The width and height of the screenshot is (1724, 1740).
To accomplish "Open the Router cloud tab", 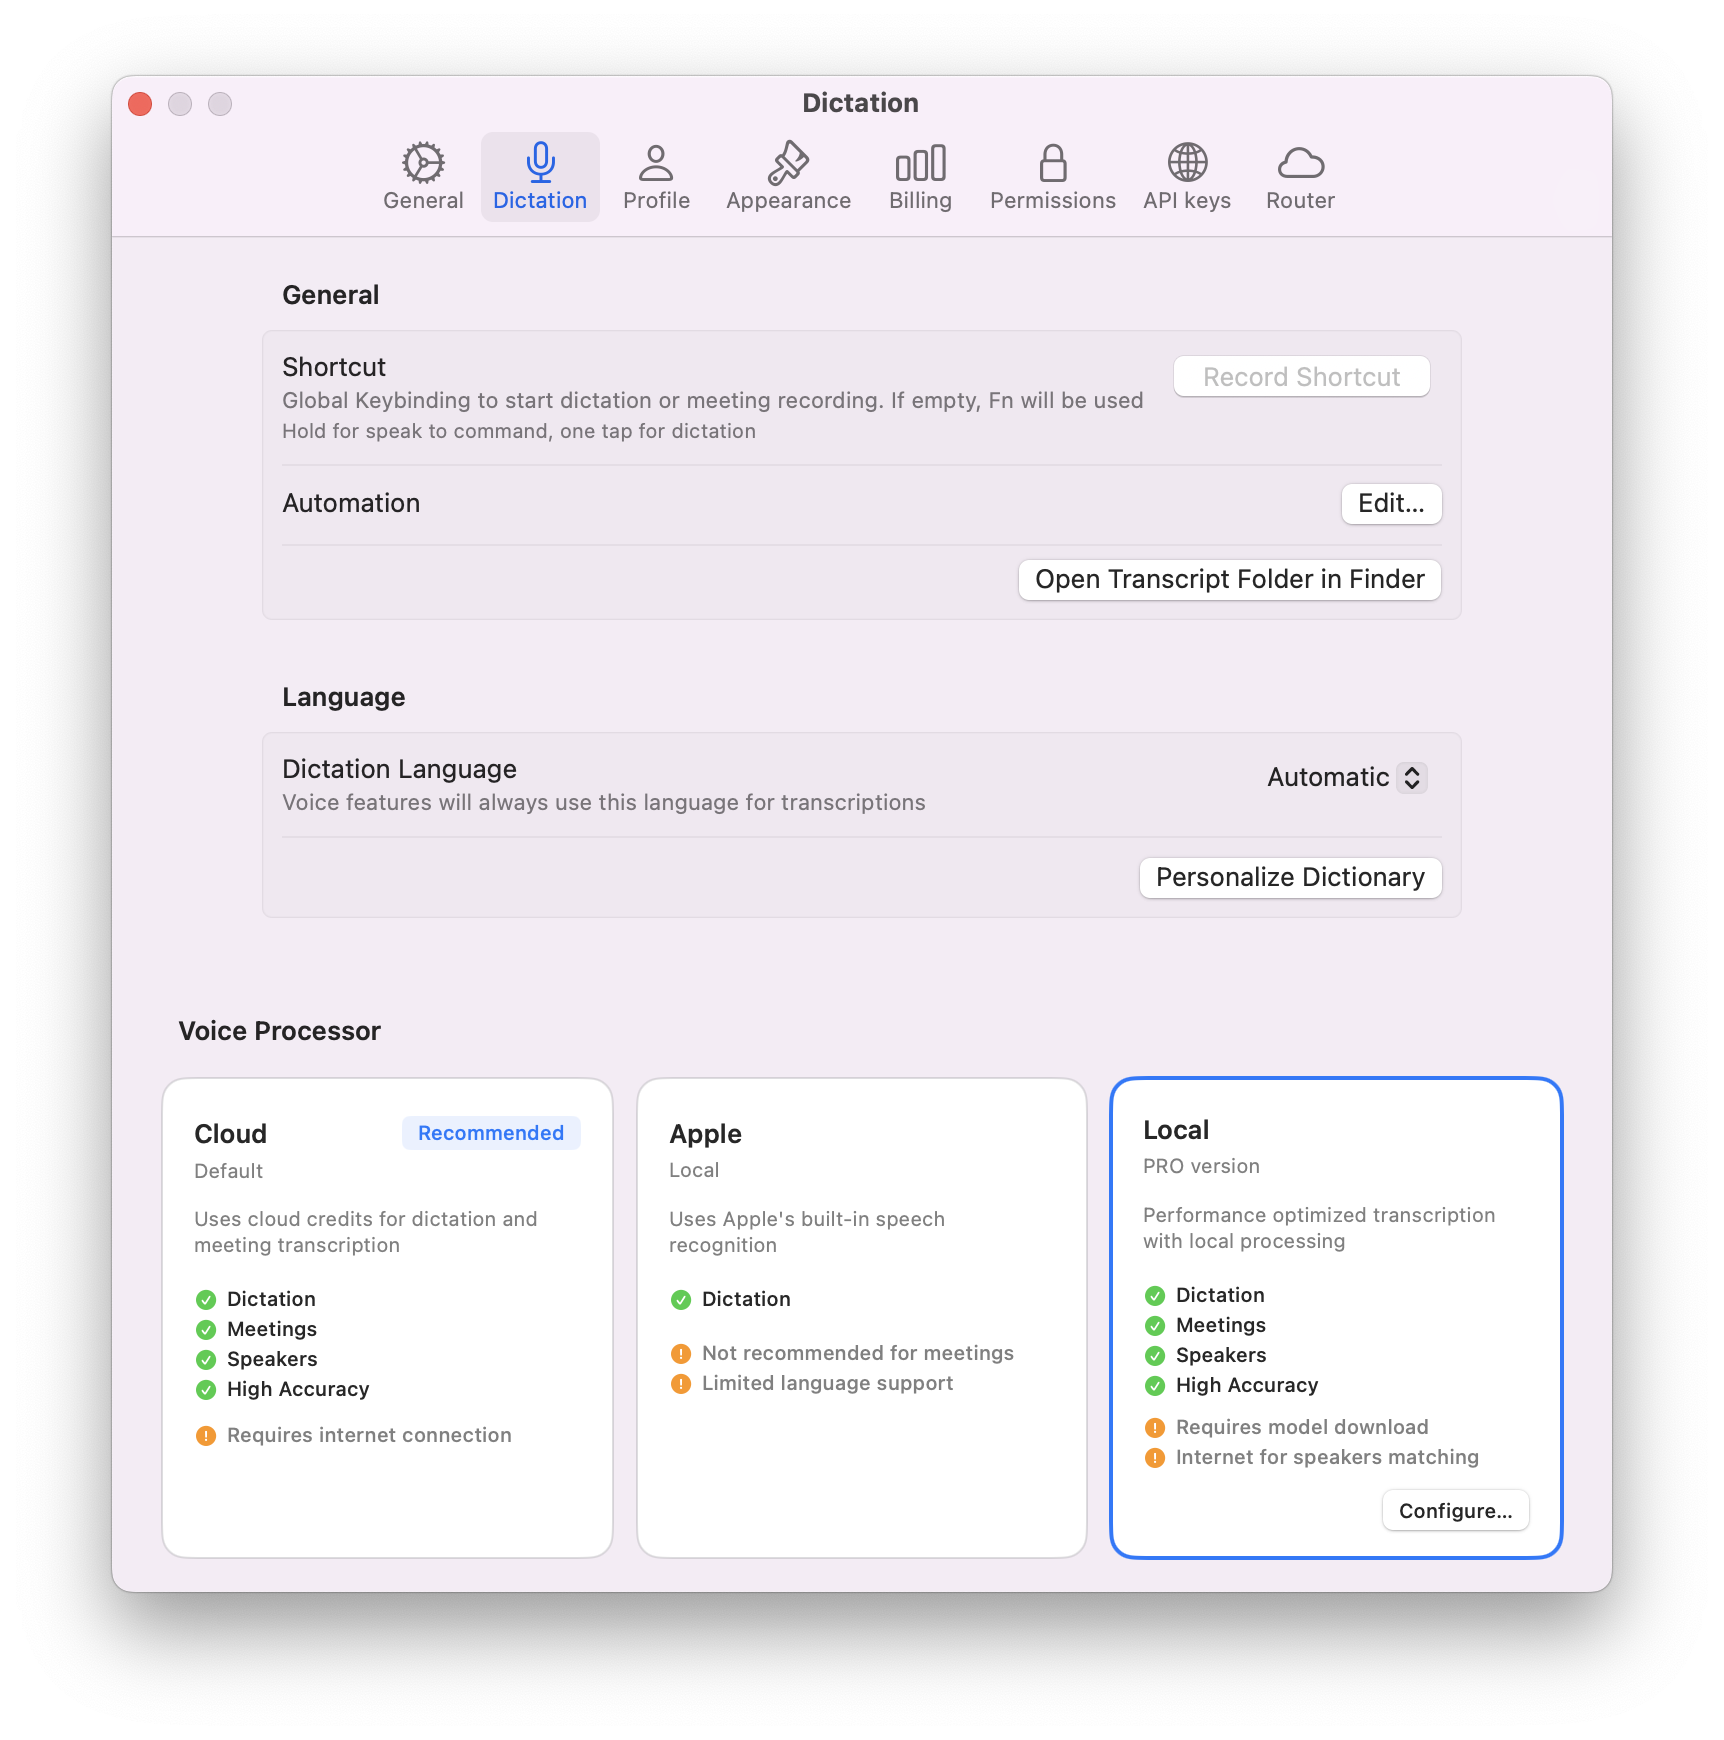I will [1300, 177].
